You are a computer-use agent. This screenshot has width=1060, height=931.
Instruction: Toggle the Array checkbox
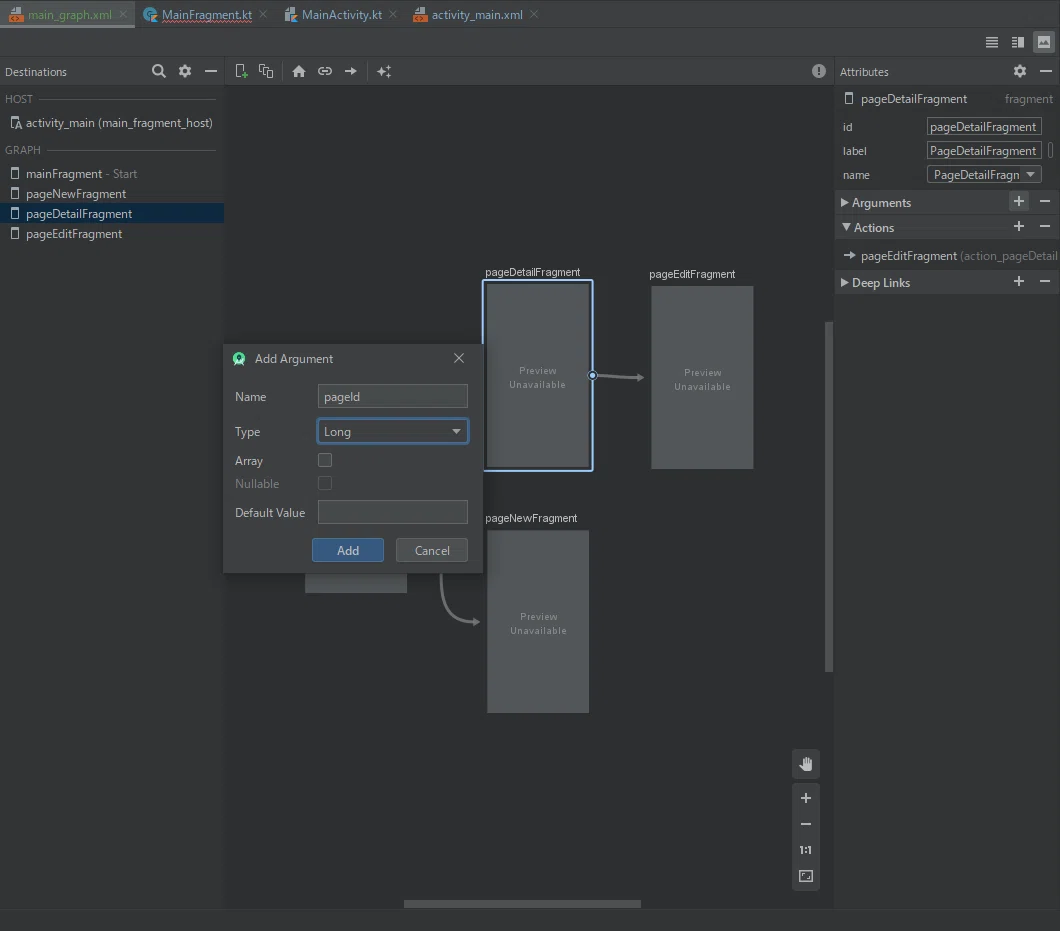325,460
